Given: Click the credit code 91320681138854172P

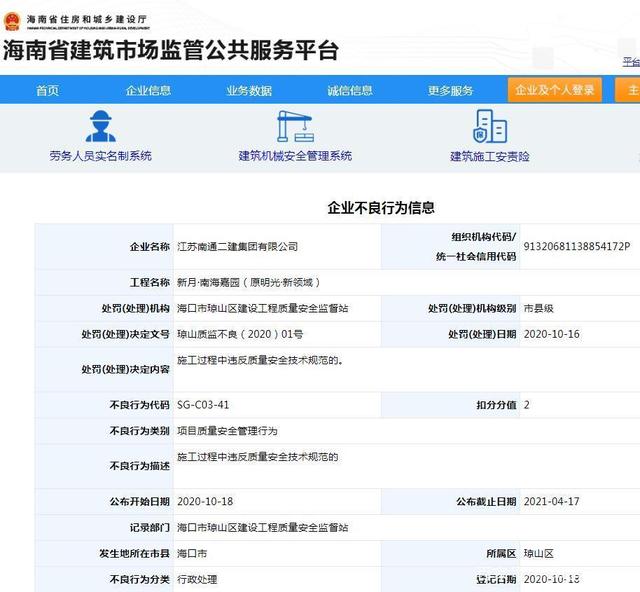Looking at the screenshot, I should (x=576, y=246).
